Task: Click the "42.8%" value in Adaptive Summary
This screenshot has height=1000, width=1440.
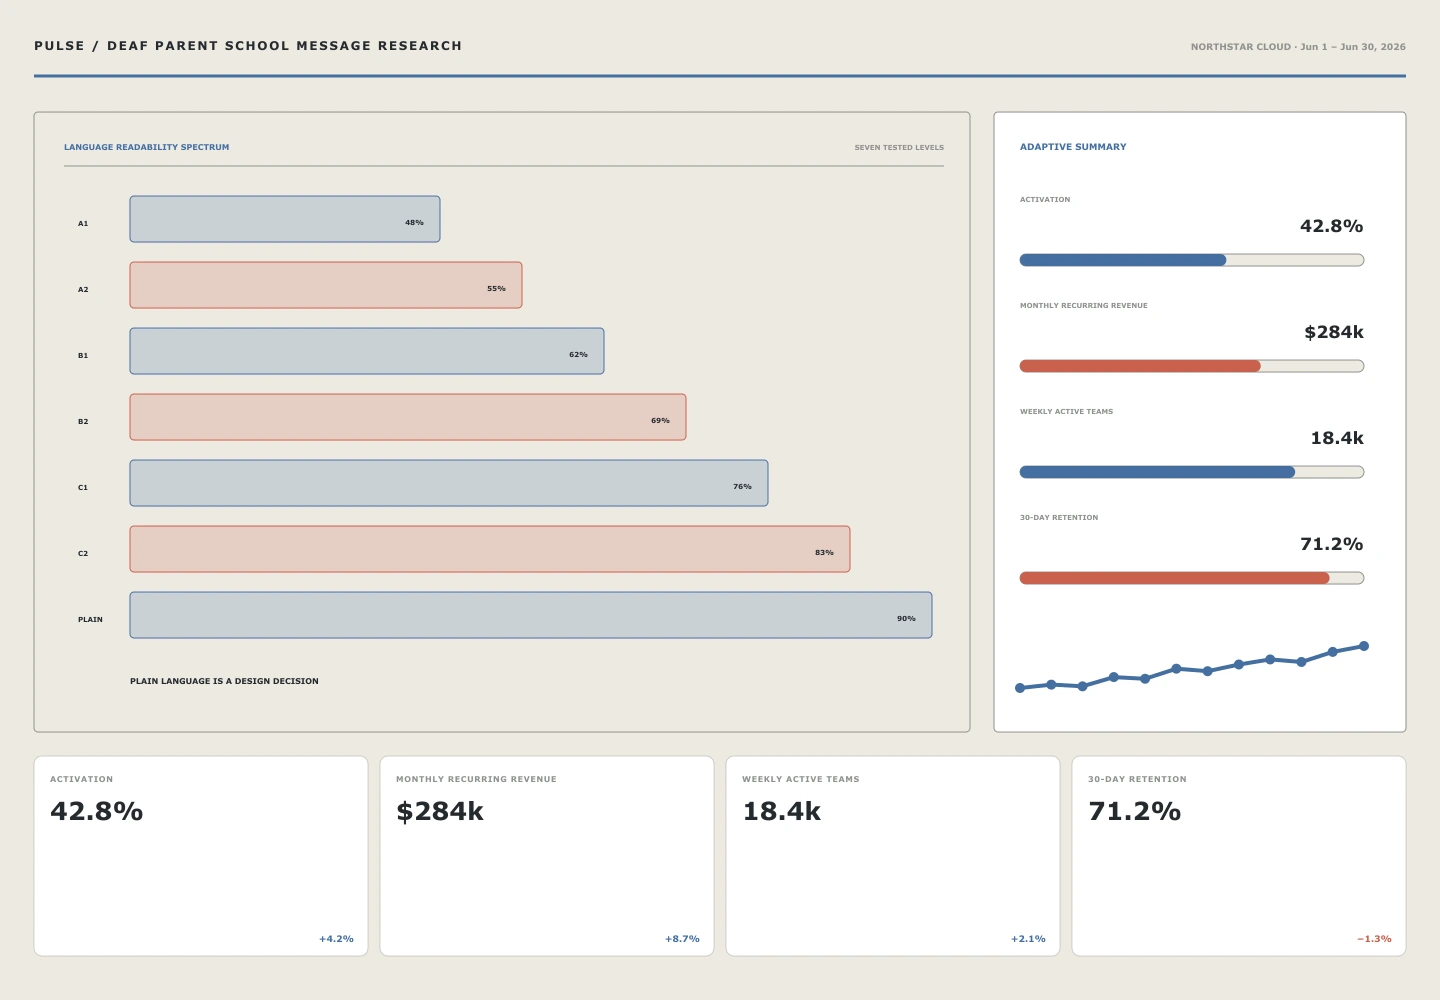Action: 1331,226
